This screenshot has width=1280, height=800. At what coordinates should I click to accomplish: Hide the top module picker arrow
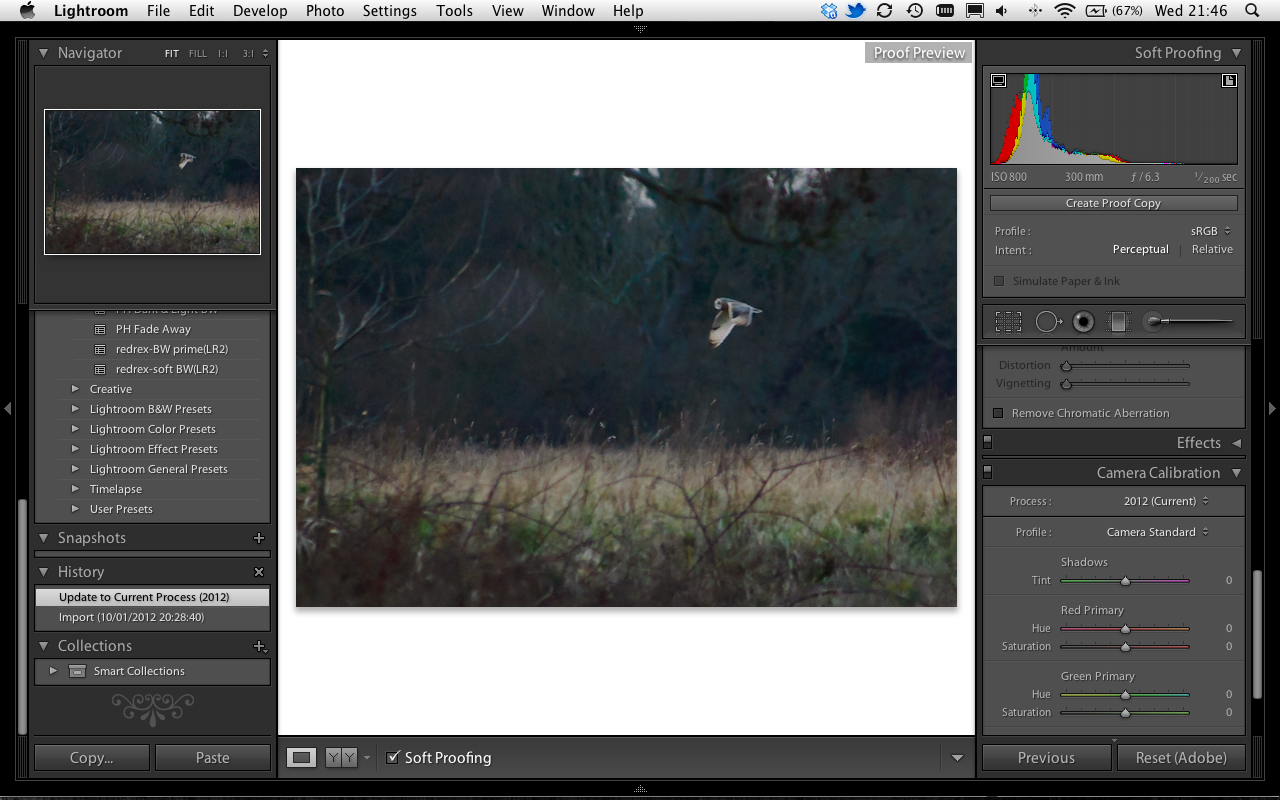click(640, 29)
